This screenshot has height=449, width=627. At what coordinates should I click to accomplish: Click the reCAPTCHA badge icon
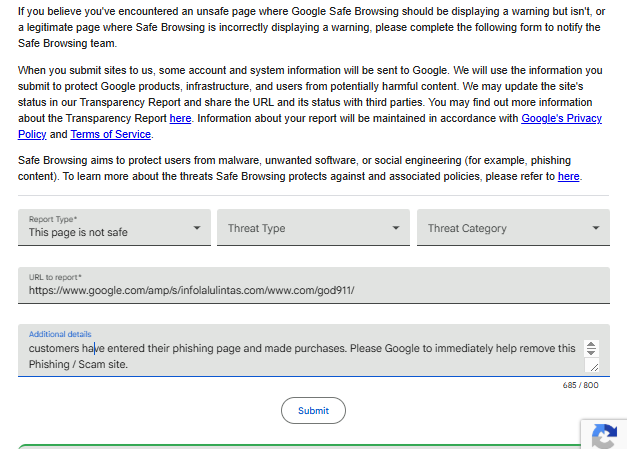coord(605,436)
